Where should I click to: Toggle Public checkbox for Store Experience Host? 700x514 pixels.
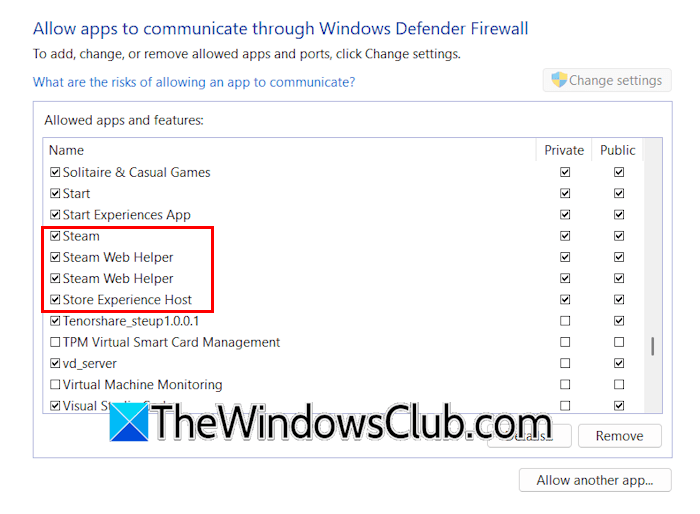(618, 299)
